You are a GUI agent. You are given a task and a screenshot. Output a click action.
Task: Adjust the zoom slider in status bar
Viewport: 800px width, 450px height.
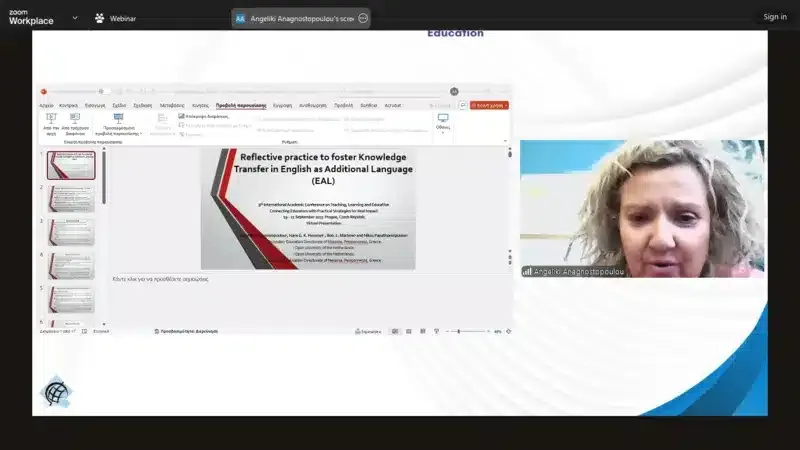[x=459, y=331]
